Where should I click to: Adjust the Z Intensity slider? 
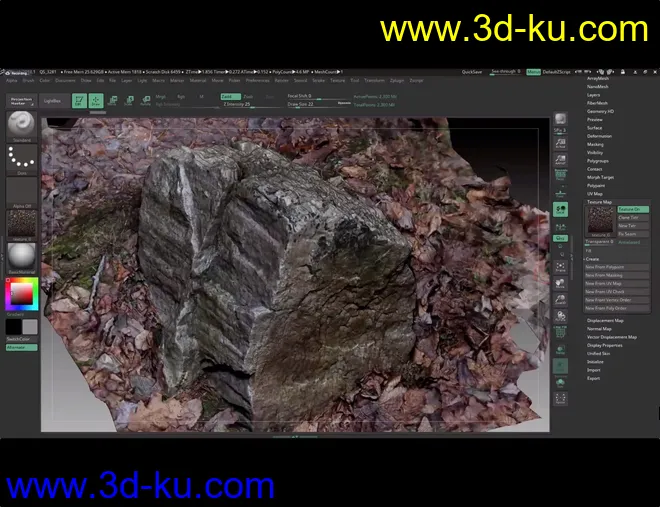tap(251, 104)
